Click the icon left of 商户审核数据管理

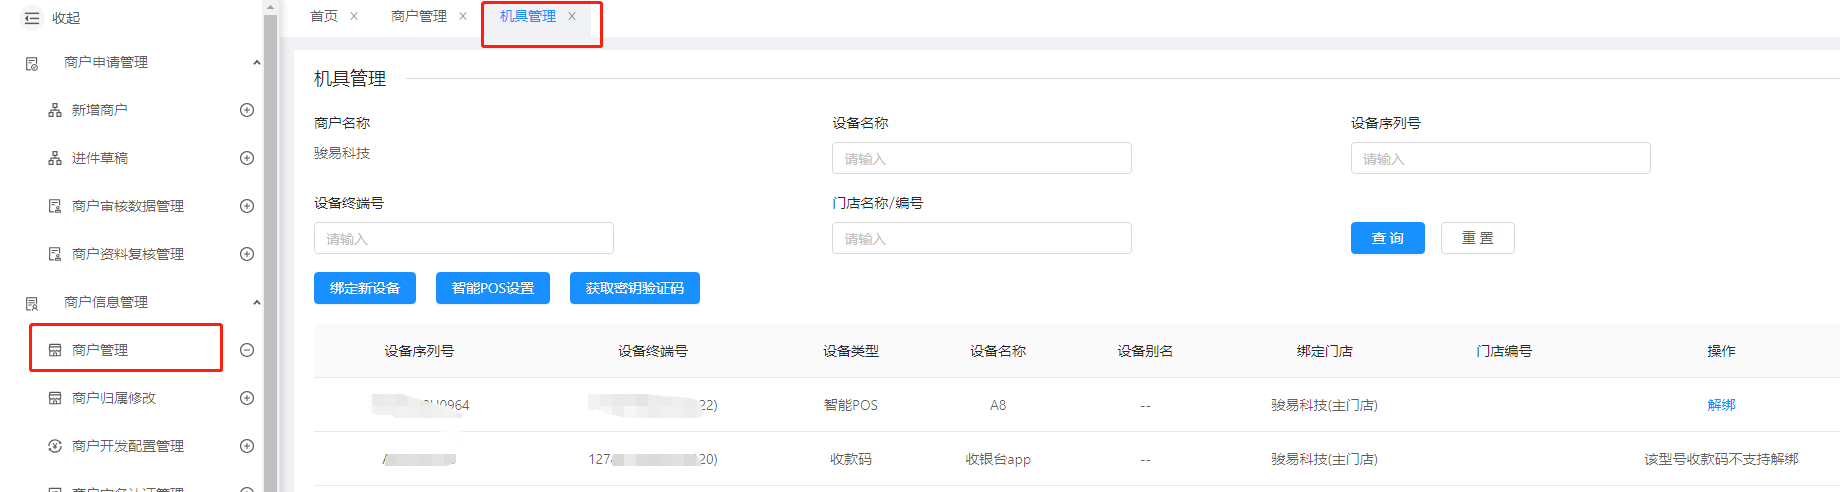tap(55, 206)
